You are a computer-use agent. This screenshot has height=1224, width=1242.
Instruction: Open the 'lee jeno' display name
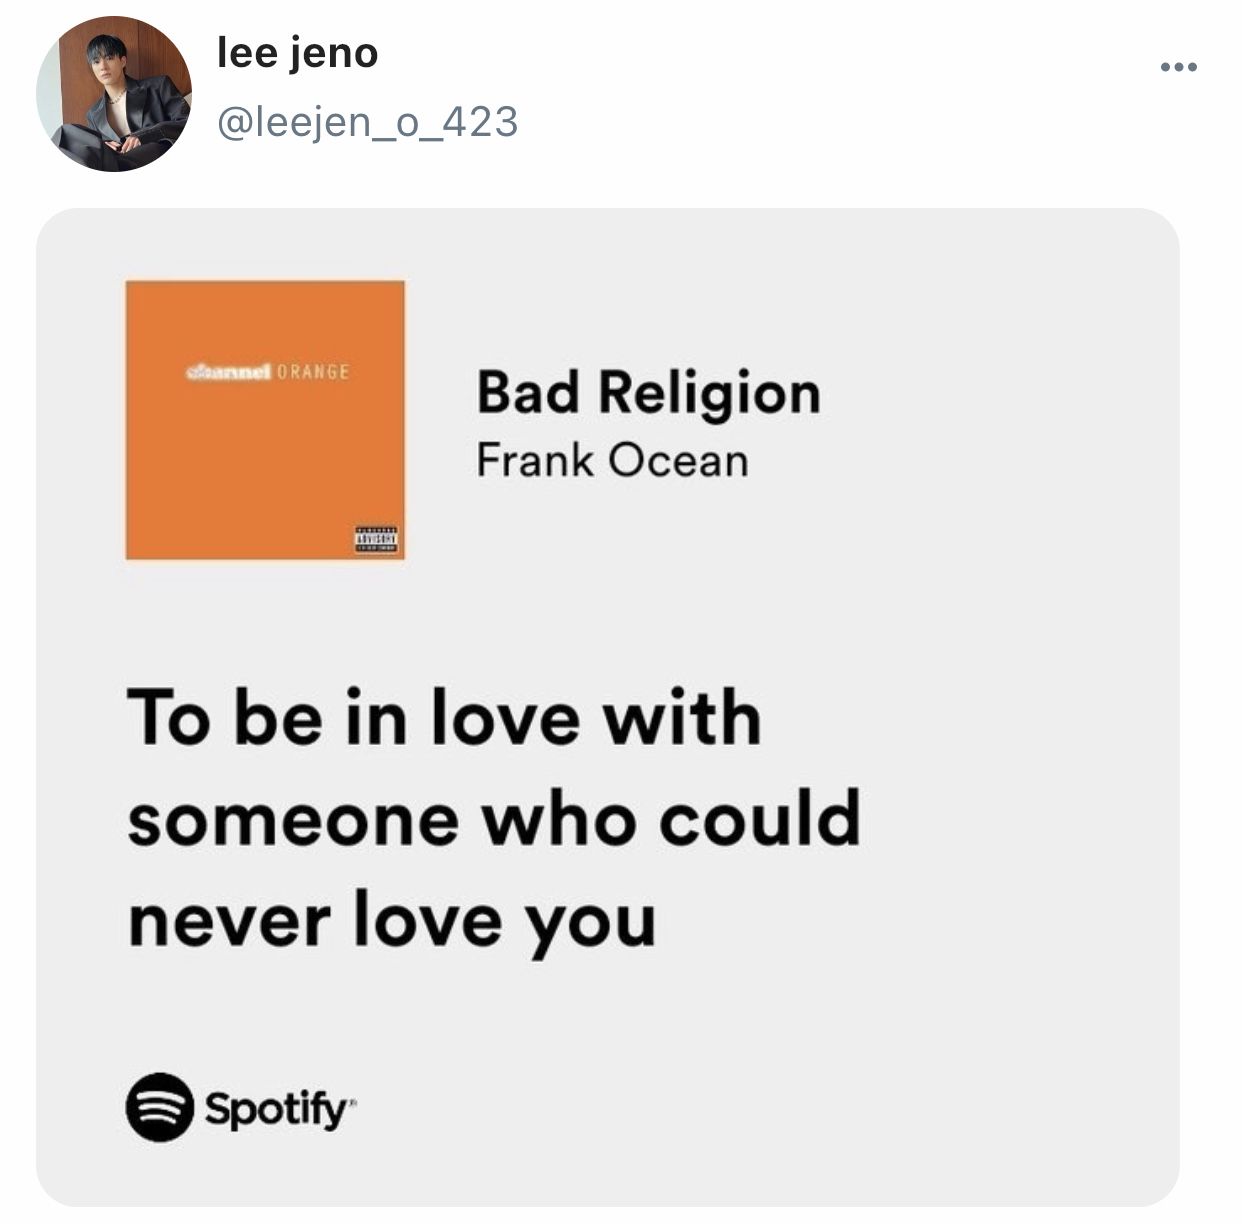(298, 53)
